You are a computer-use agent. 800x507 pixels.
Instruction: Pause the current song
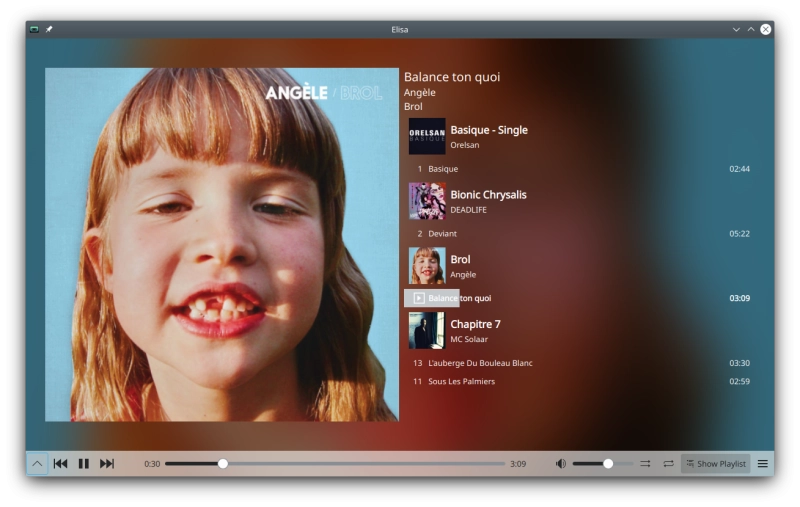[x=84, y=464]
